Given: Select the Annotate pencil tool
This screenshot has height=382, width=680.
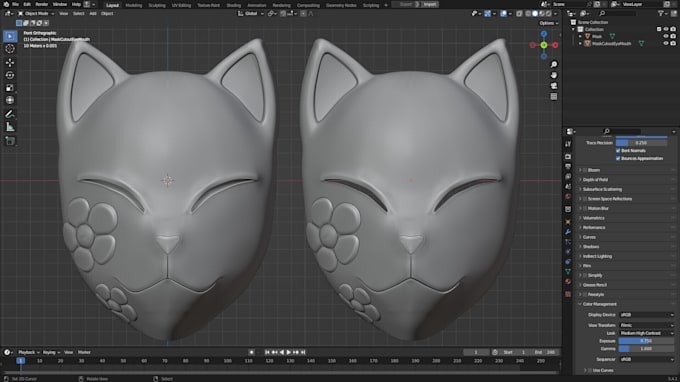Looking at the screenshot, I should point(10,114).
